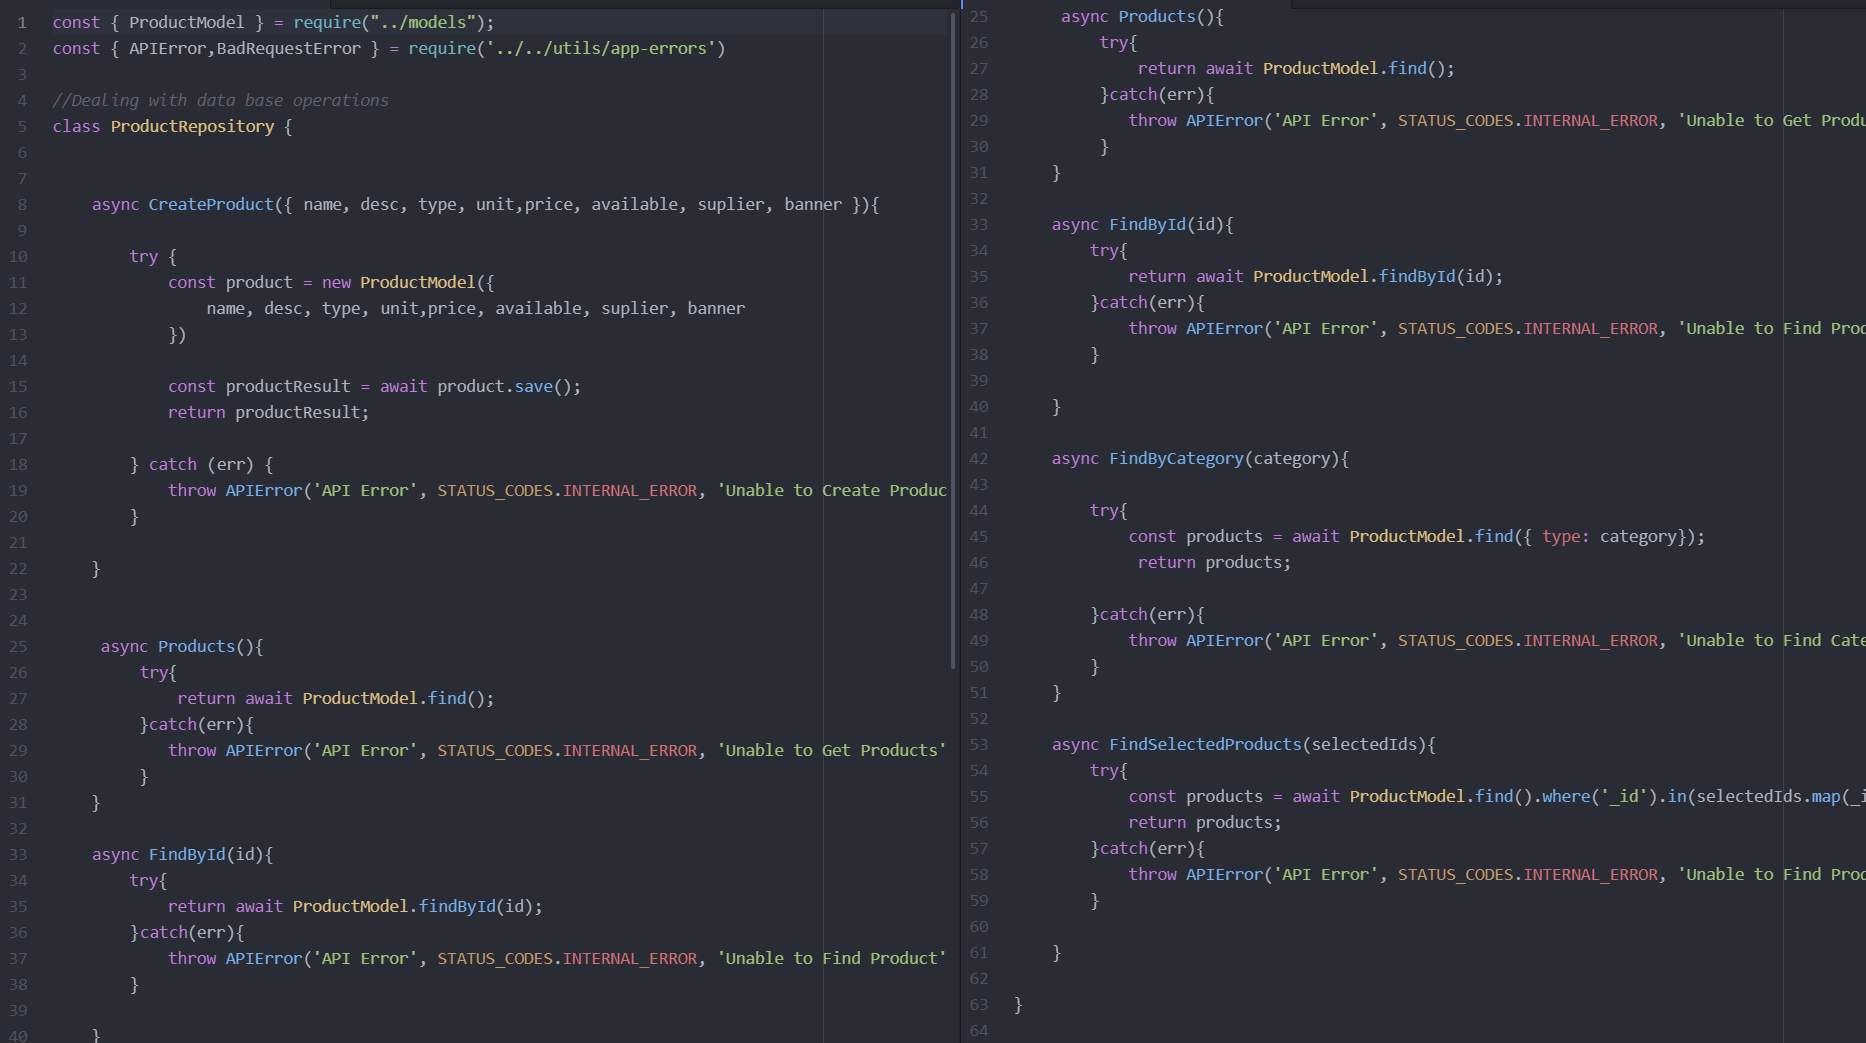Click 'return products;' on line 46
Screen dimensions: 1866x1043
coord(1214,562)
